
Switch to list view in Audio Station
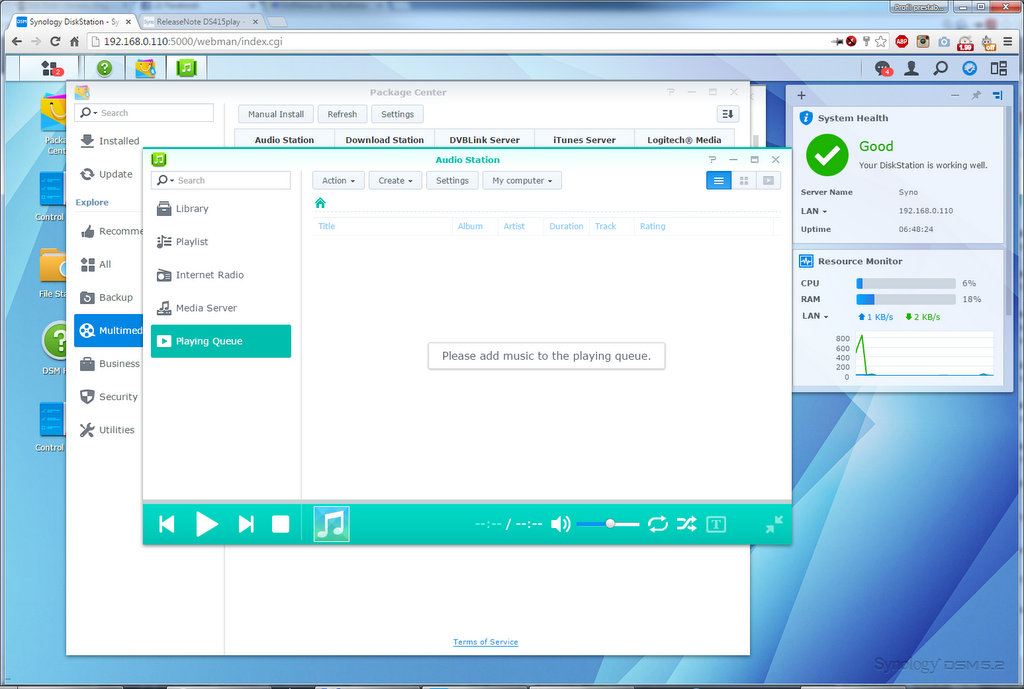(718, 181)
